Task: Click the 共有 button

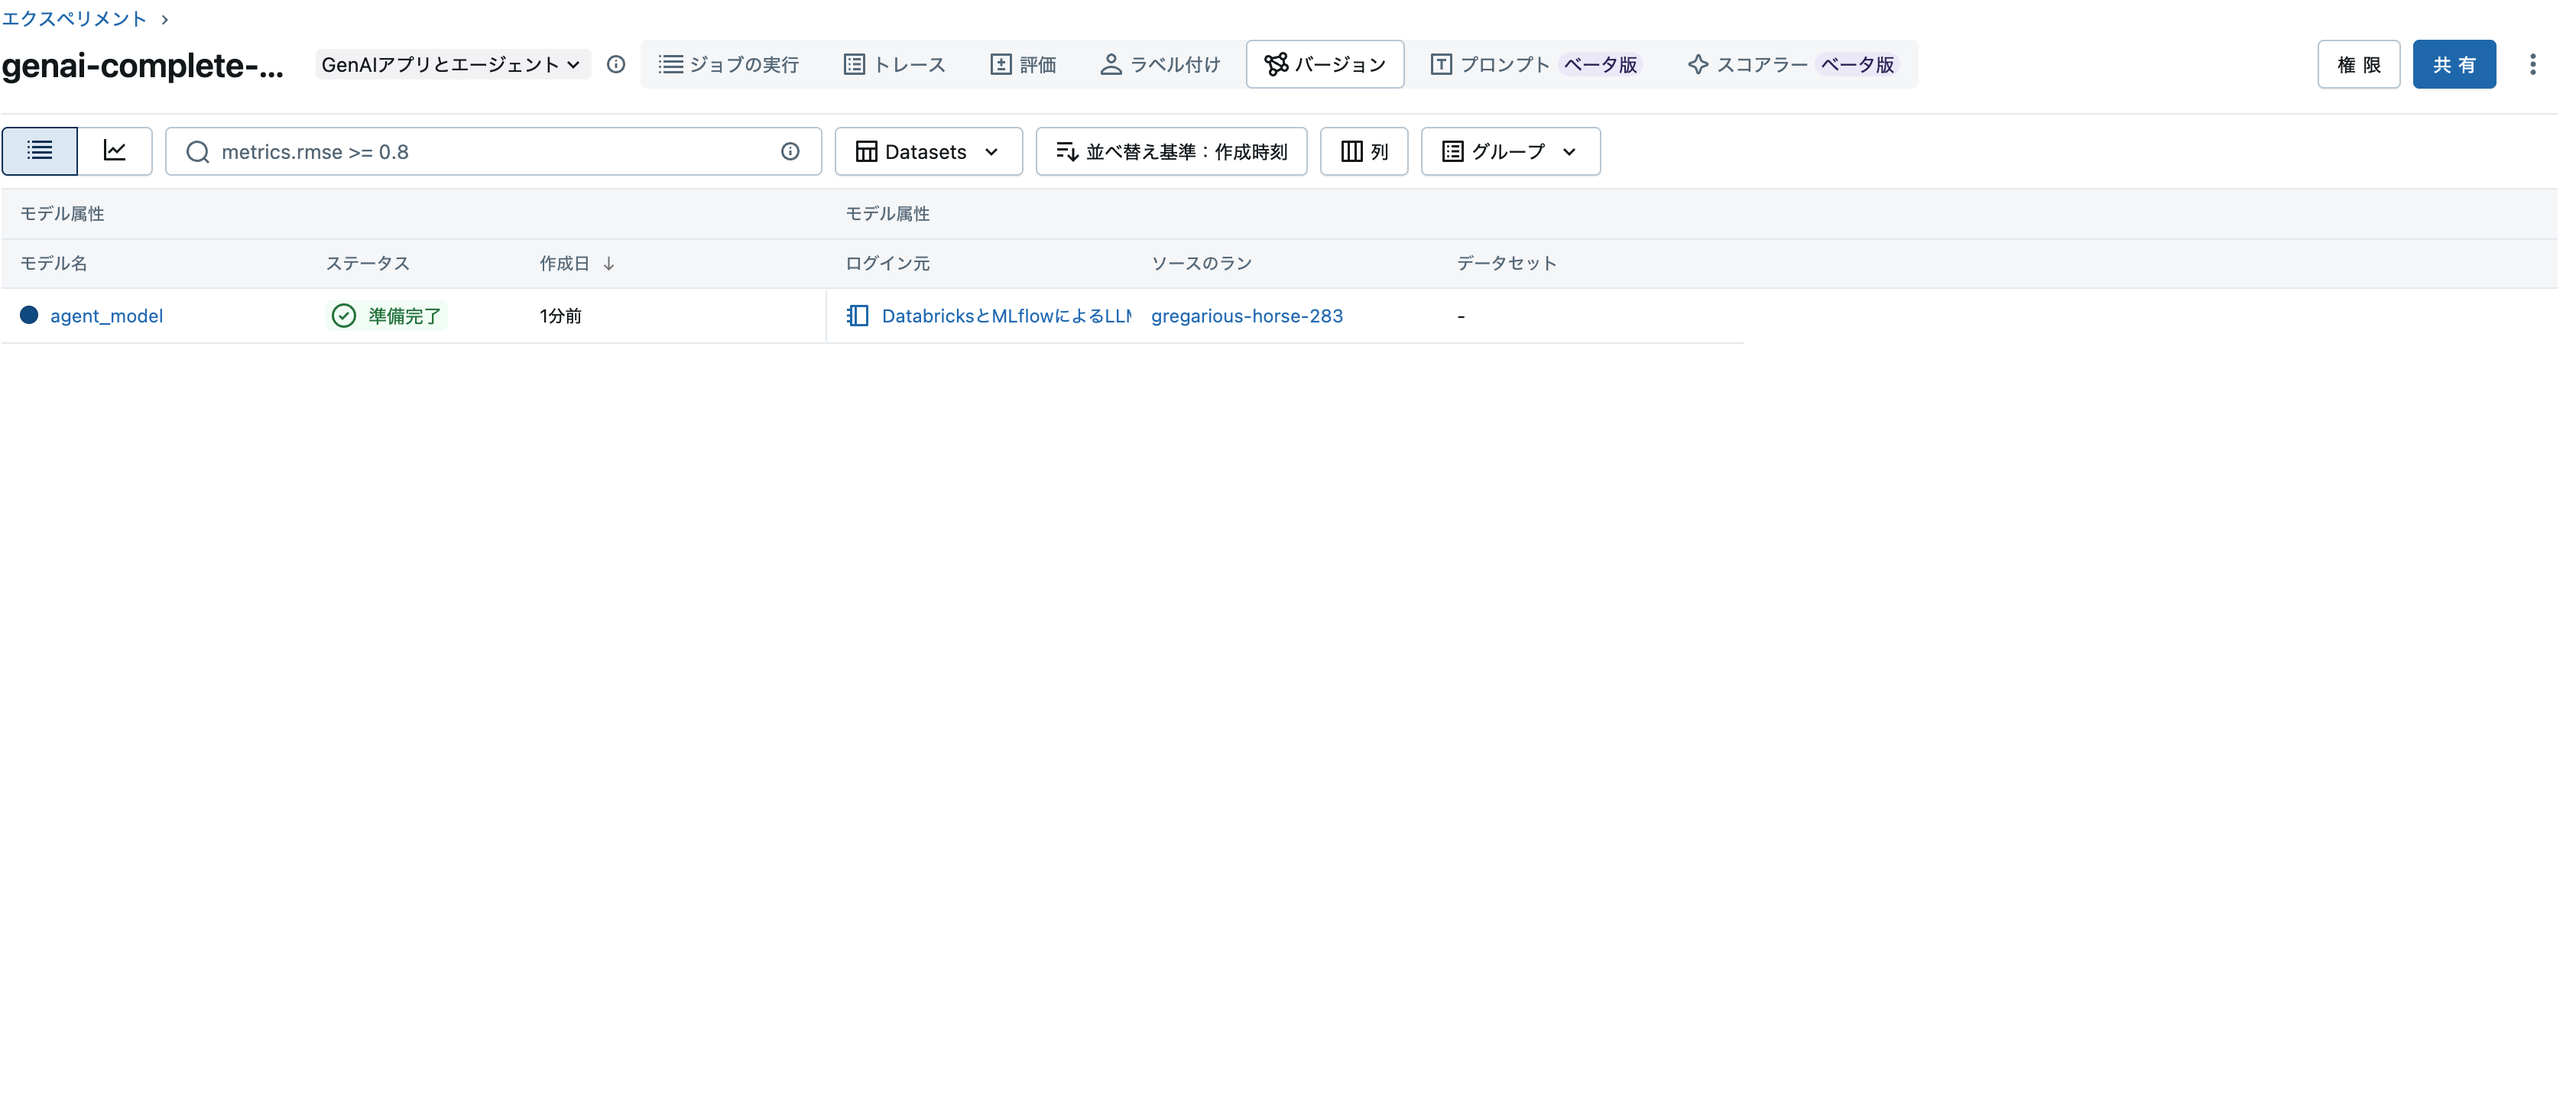Action: point(2455,64)
